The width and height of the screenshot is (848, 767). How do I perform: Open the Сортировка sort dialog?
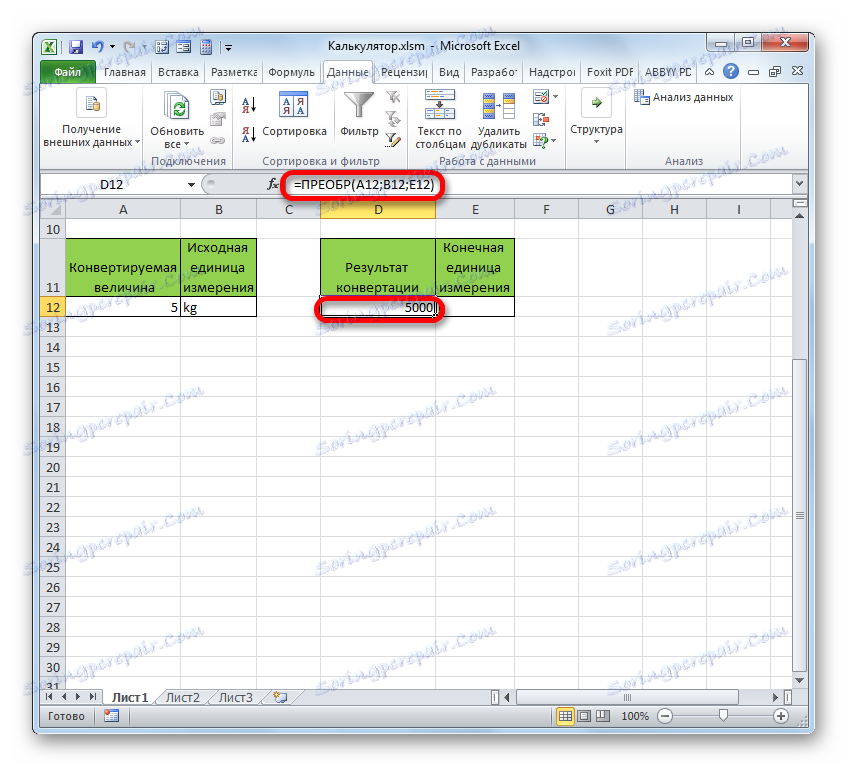[294, 114]
